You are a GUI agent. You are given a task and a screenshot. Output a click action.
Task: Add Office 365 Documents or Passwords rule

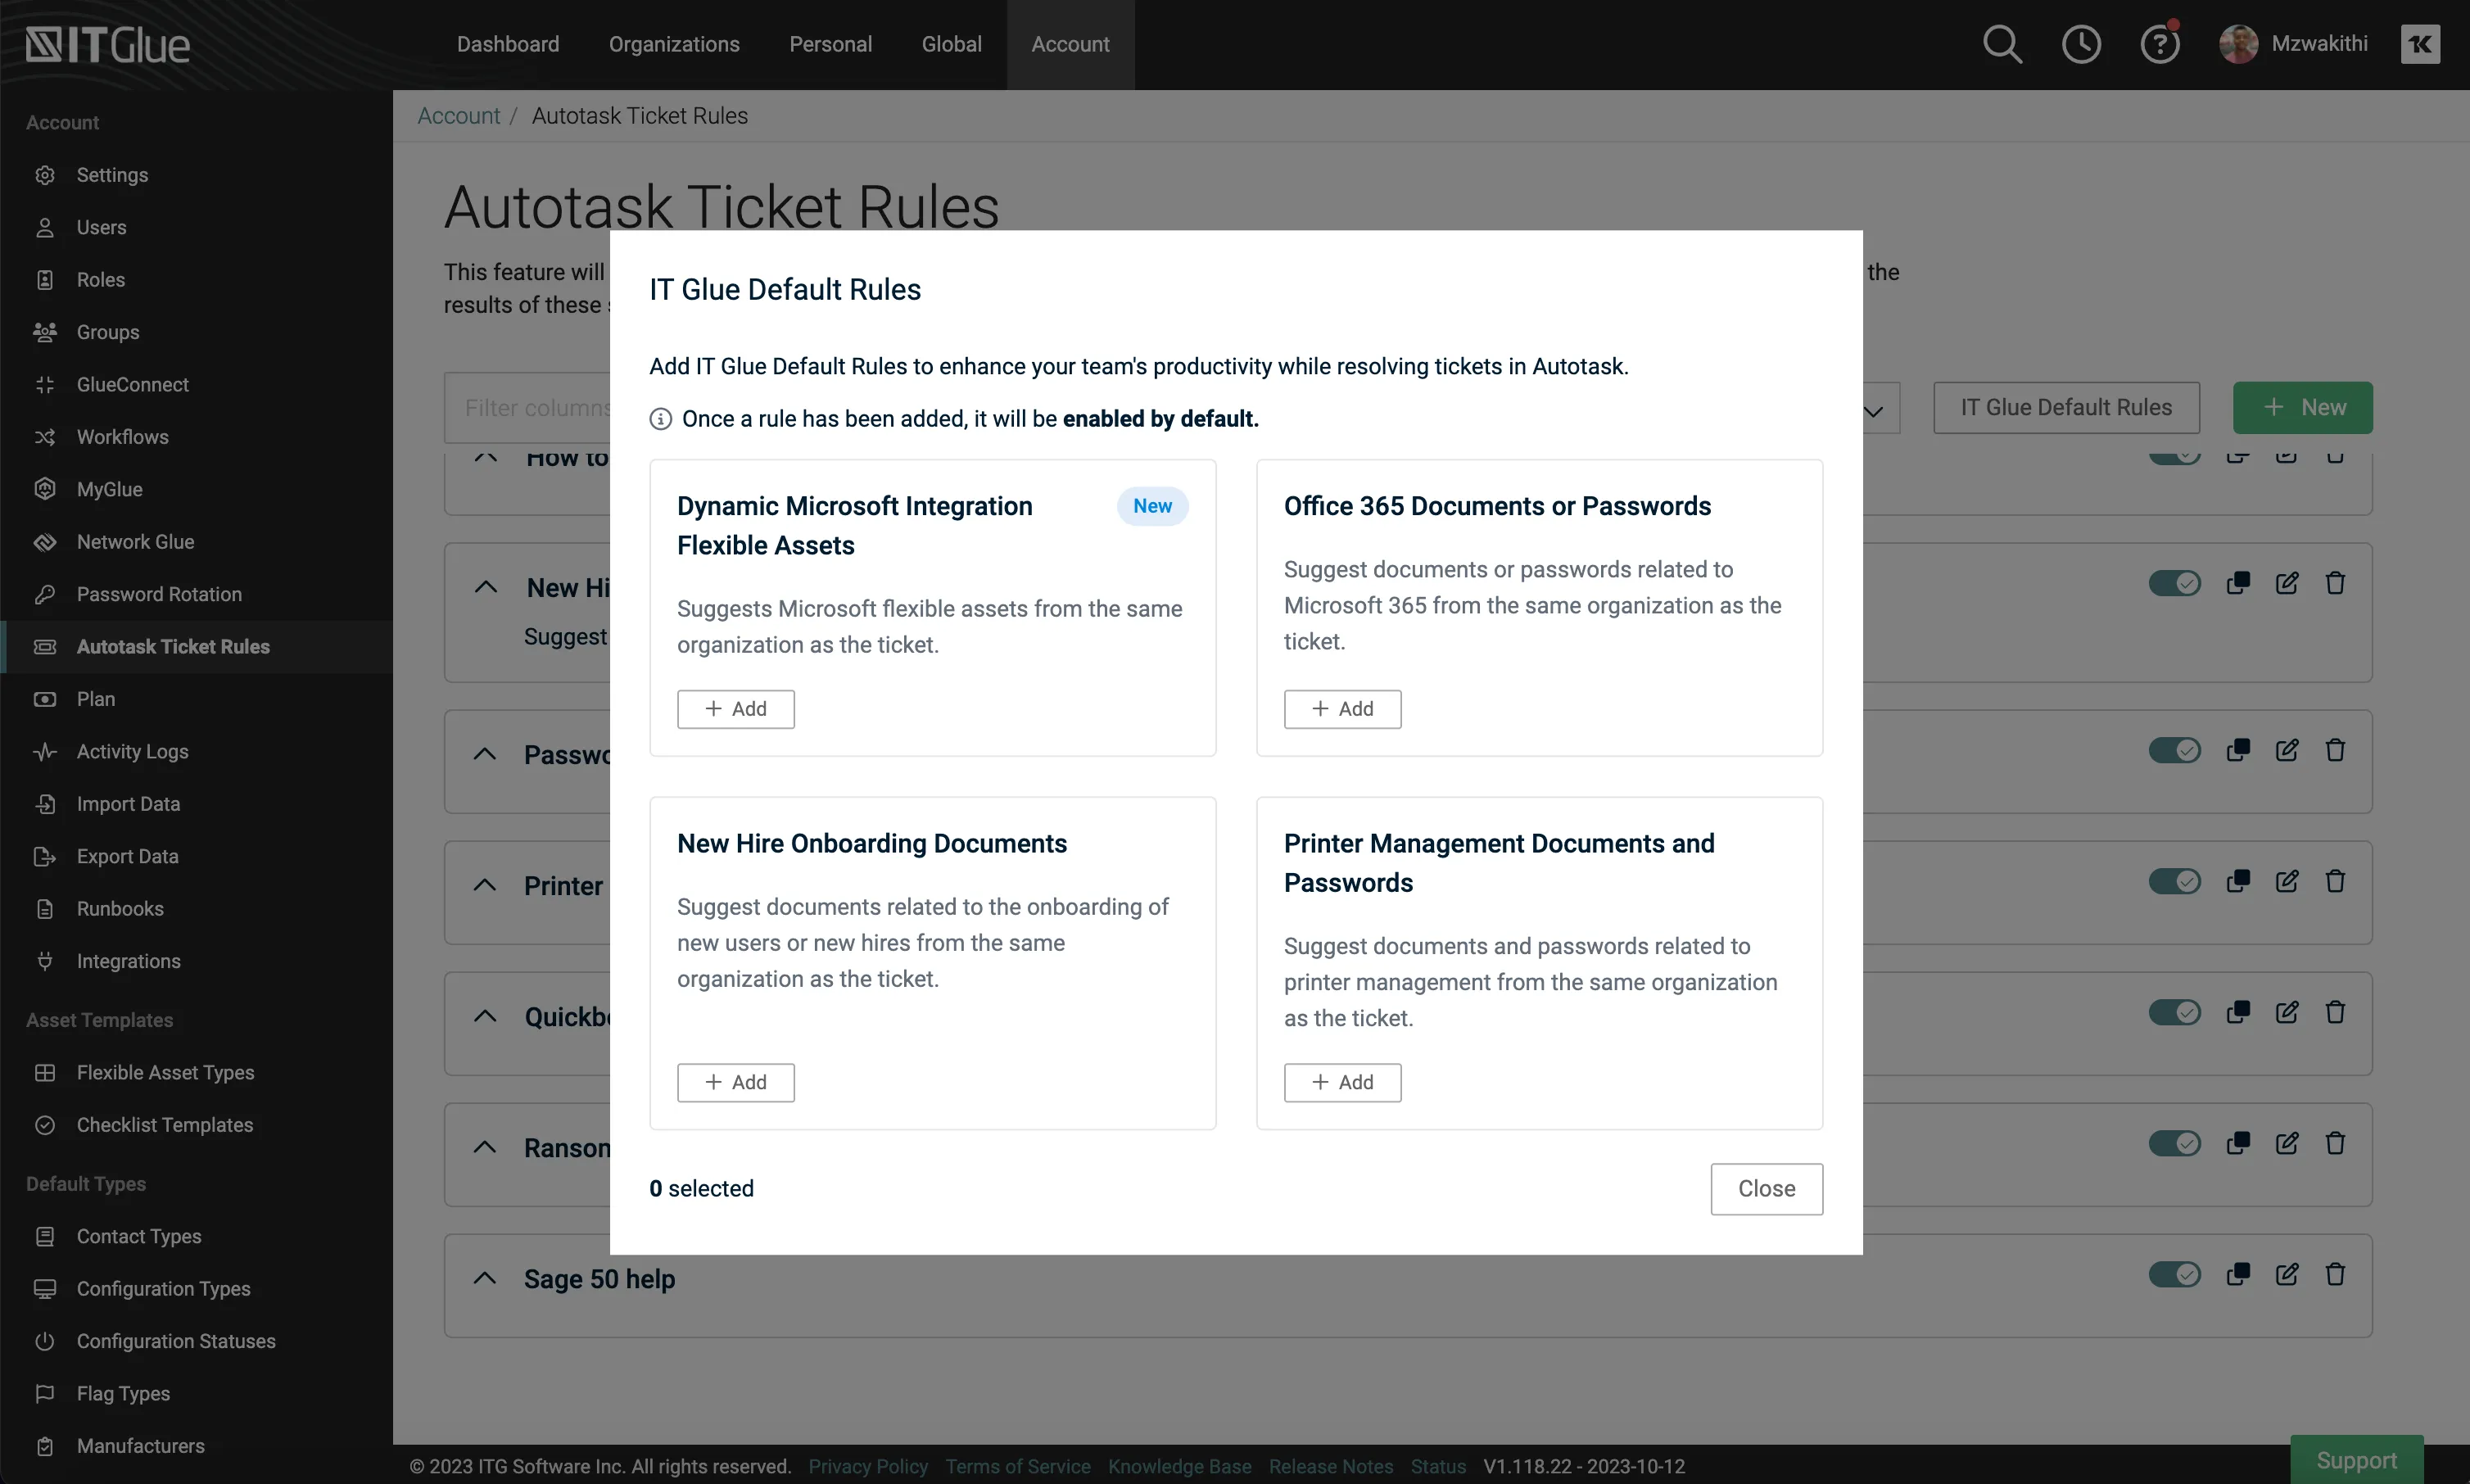pyautogui.click(x=1342, y=709)
